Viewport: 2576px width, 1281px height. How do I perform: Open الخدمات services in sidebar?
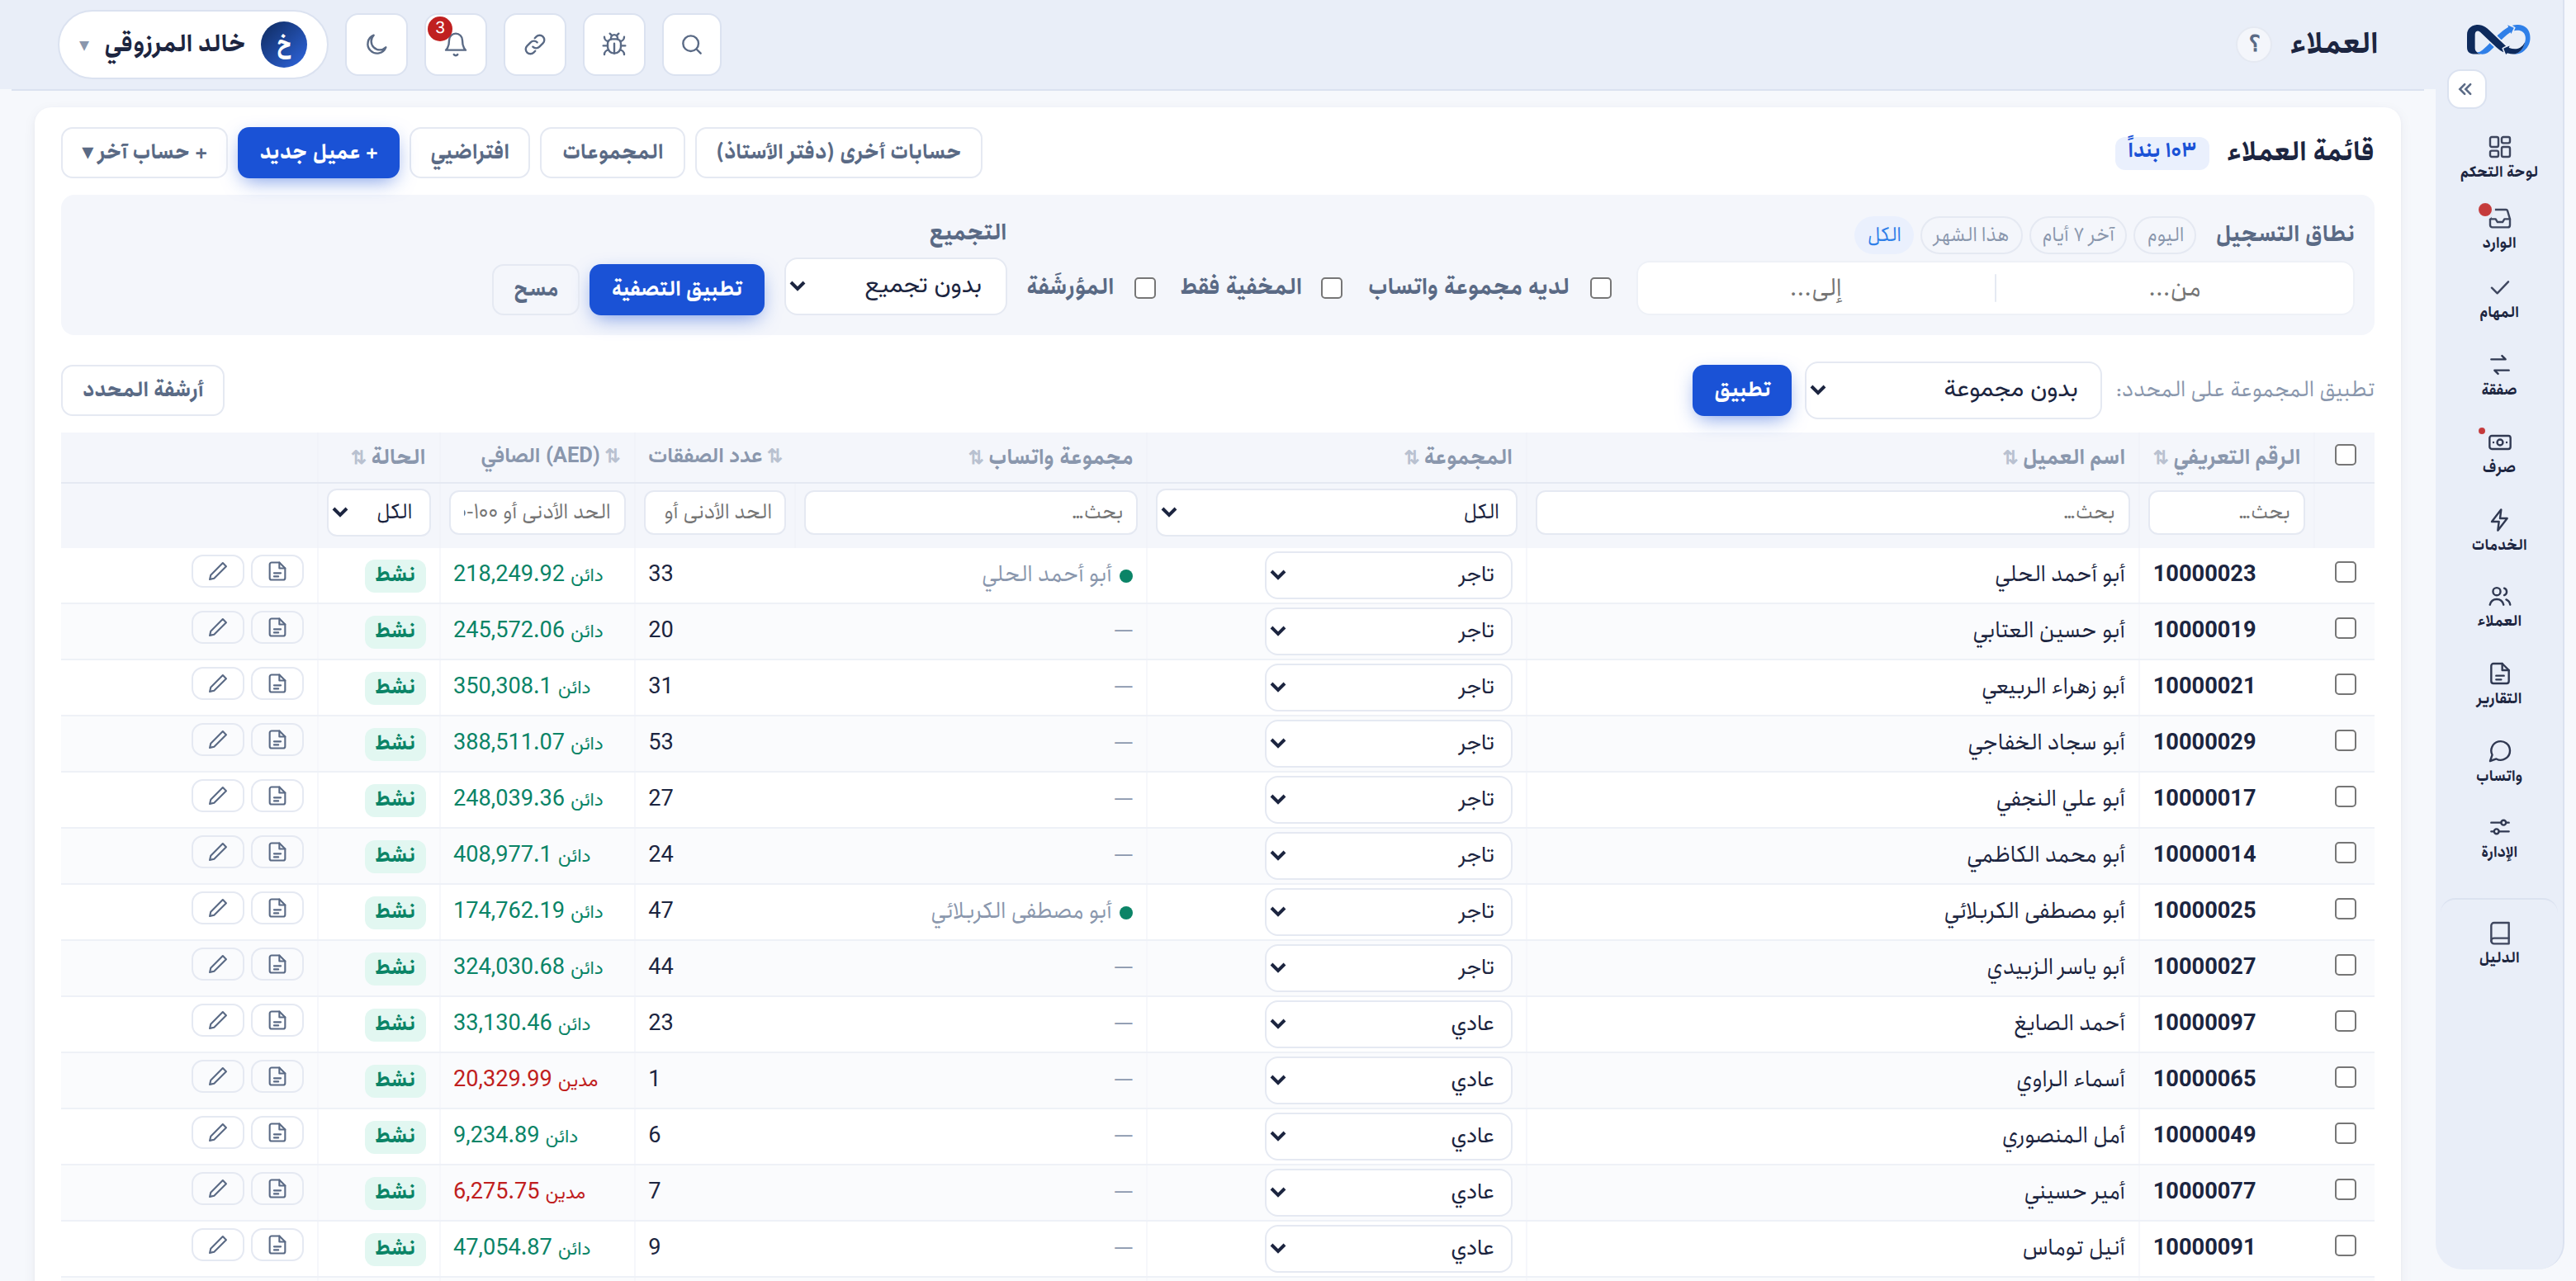point(2498,530)
